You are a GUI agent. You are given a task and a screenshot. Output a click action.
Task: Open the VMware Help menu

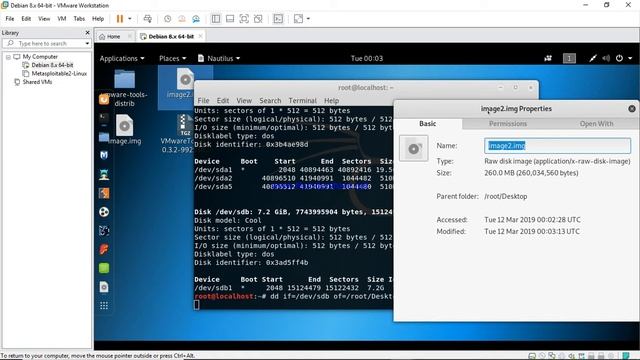[x=98, y=19]
